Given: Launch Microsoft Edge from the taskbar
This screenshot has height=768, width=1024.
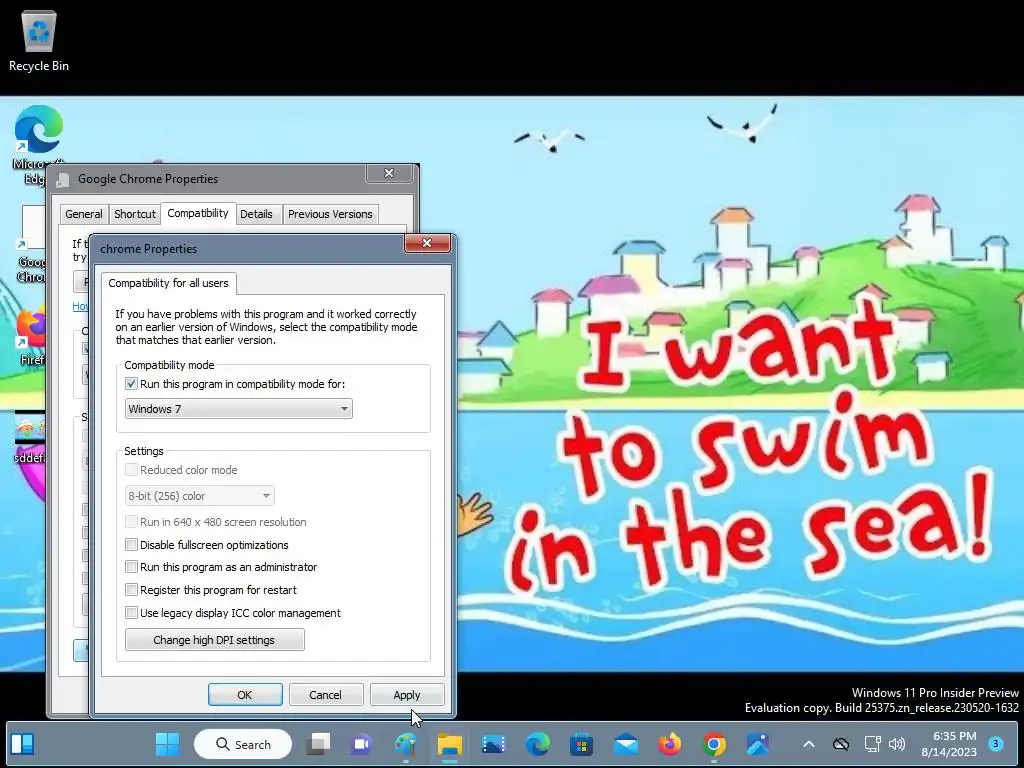Looking at the screenshot, I should [x=537, y=744].
